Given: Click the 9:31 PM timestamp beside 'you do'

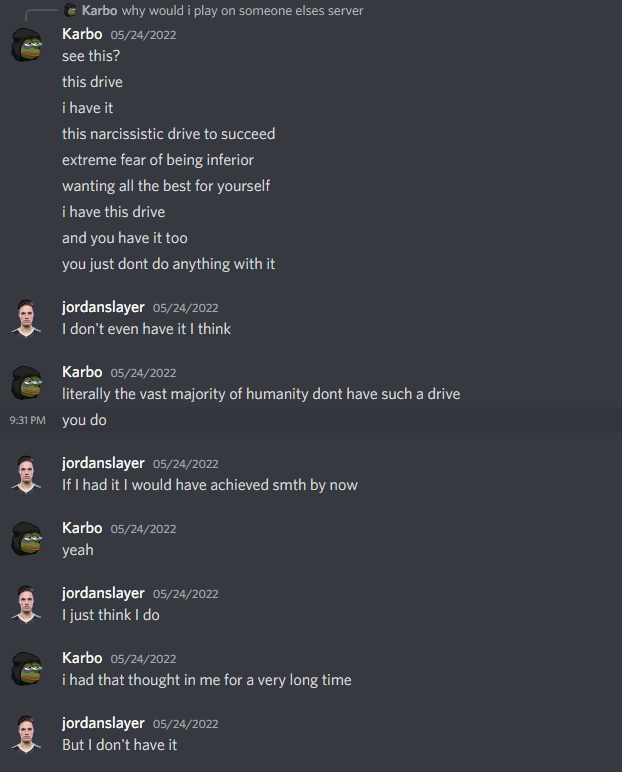Looking at the screenshot, I should [x=28, y=420].
